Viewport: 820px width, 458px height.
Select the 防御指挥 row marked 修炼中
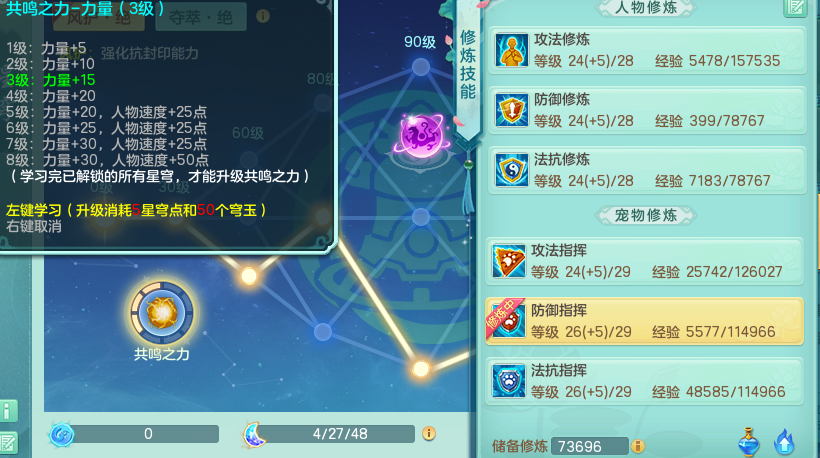click(x=644, y=321)
